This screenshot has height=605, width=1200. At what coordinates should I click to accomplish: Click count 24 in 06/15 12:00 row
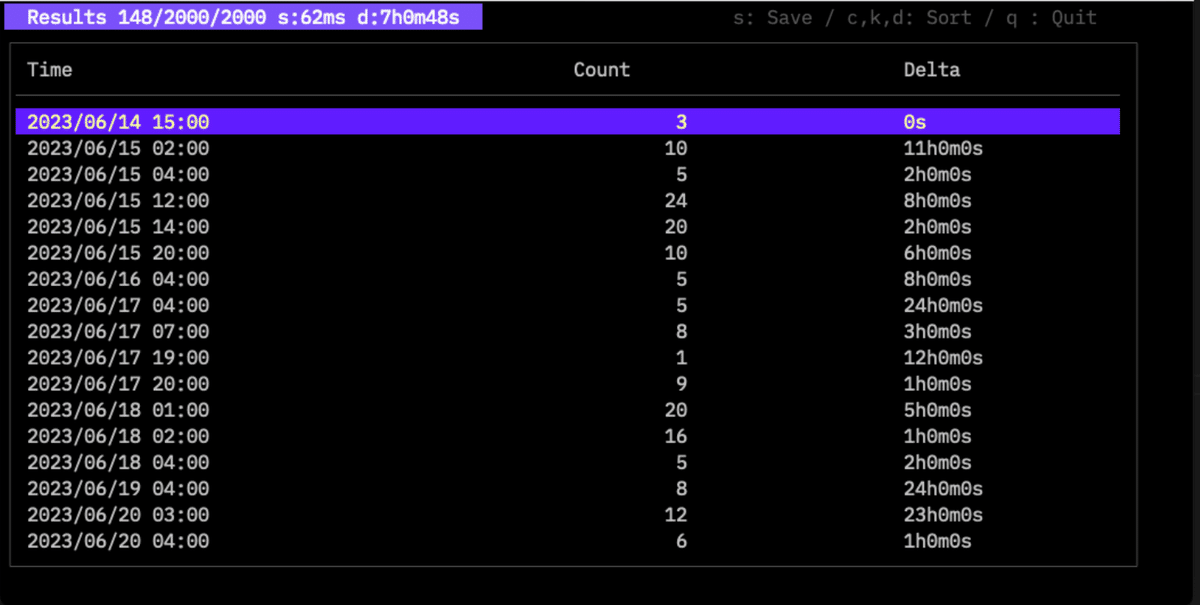click(x=676, y=201)
